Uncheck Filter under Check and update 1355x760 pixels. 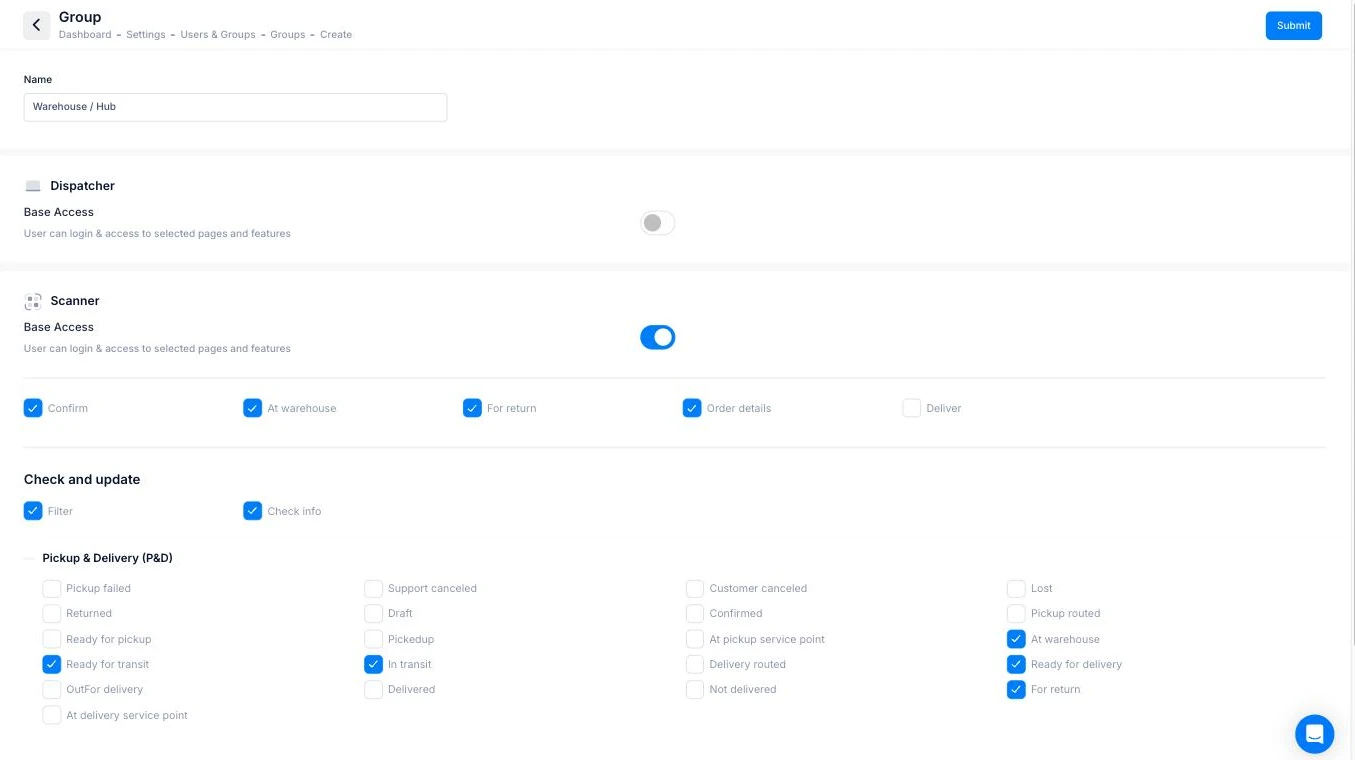33,511
